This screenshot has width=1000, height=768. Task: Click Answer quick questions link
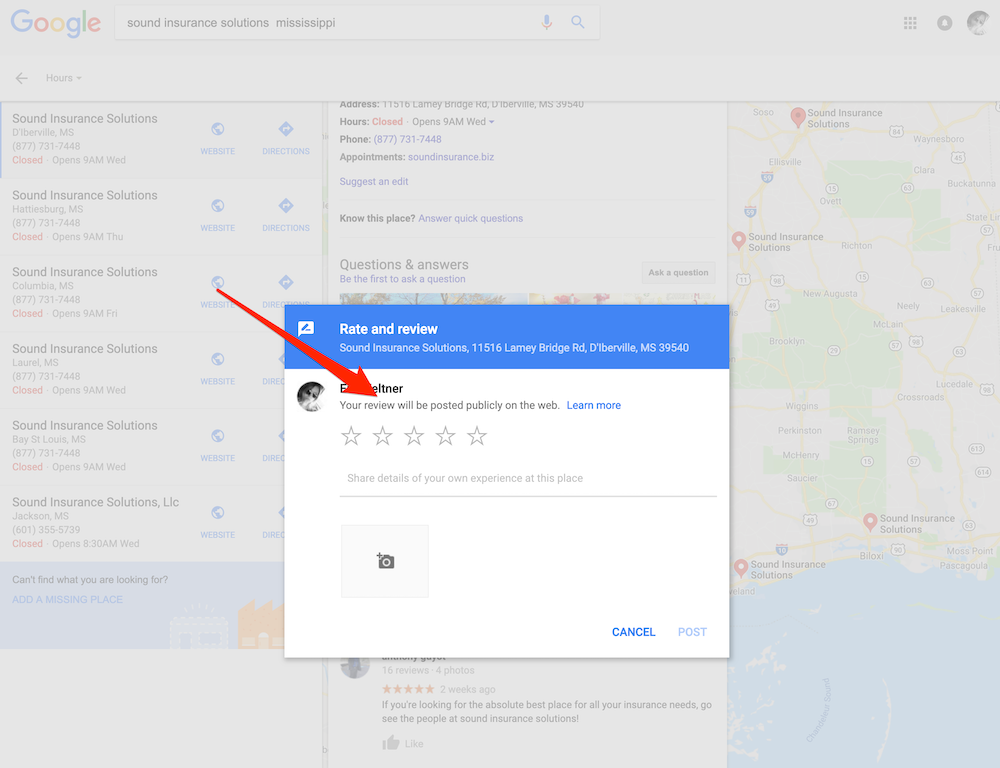471,218
